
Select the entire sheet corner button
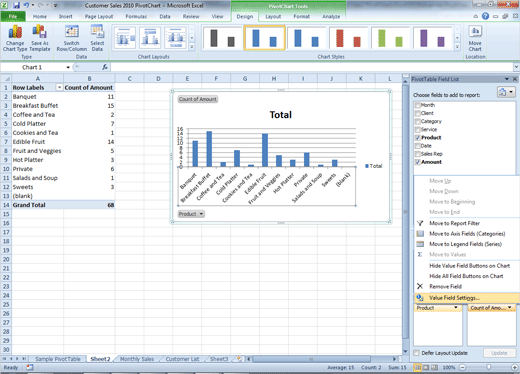pos(6,79)
